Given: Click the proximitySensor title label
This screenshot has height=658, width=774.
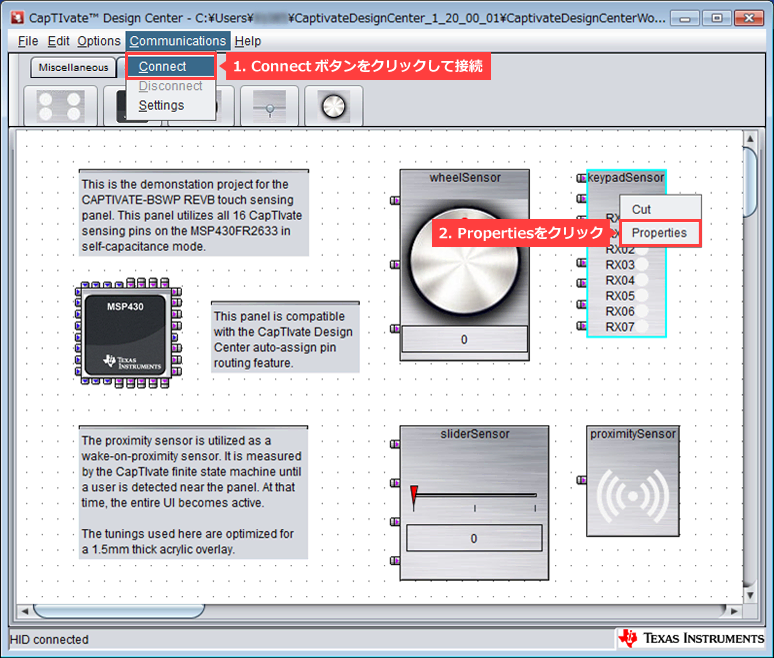Looking at the screenshot, I should click(633, 434).
